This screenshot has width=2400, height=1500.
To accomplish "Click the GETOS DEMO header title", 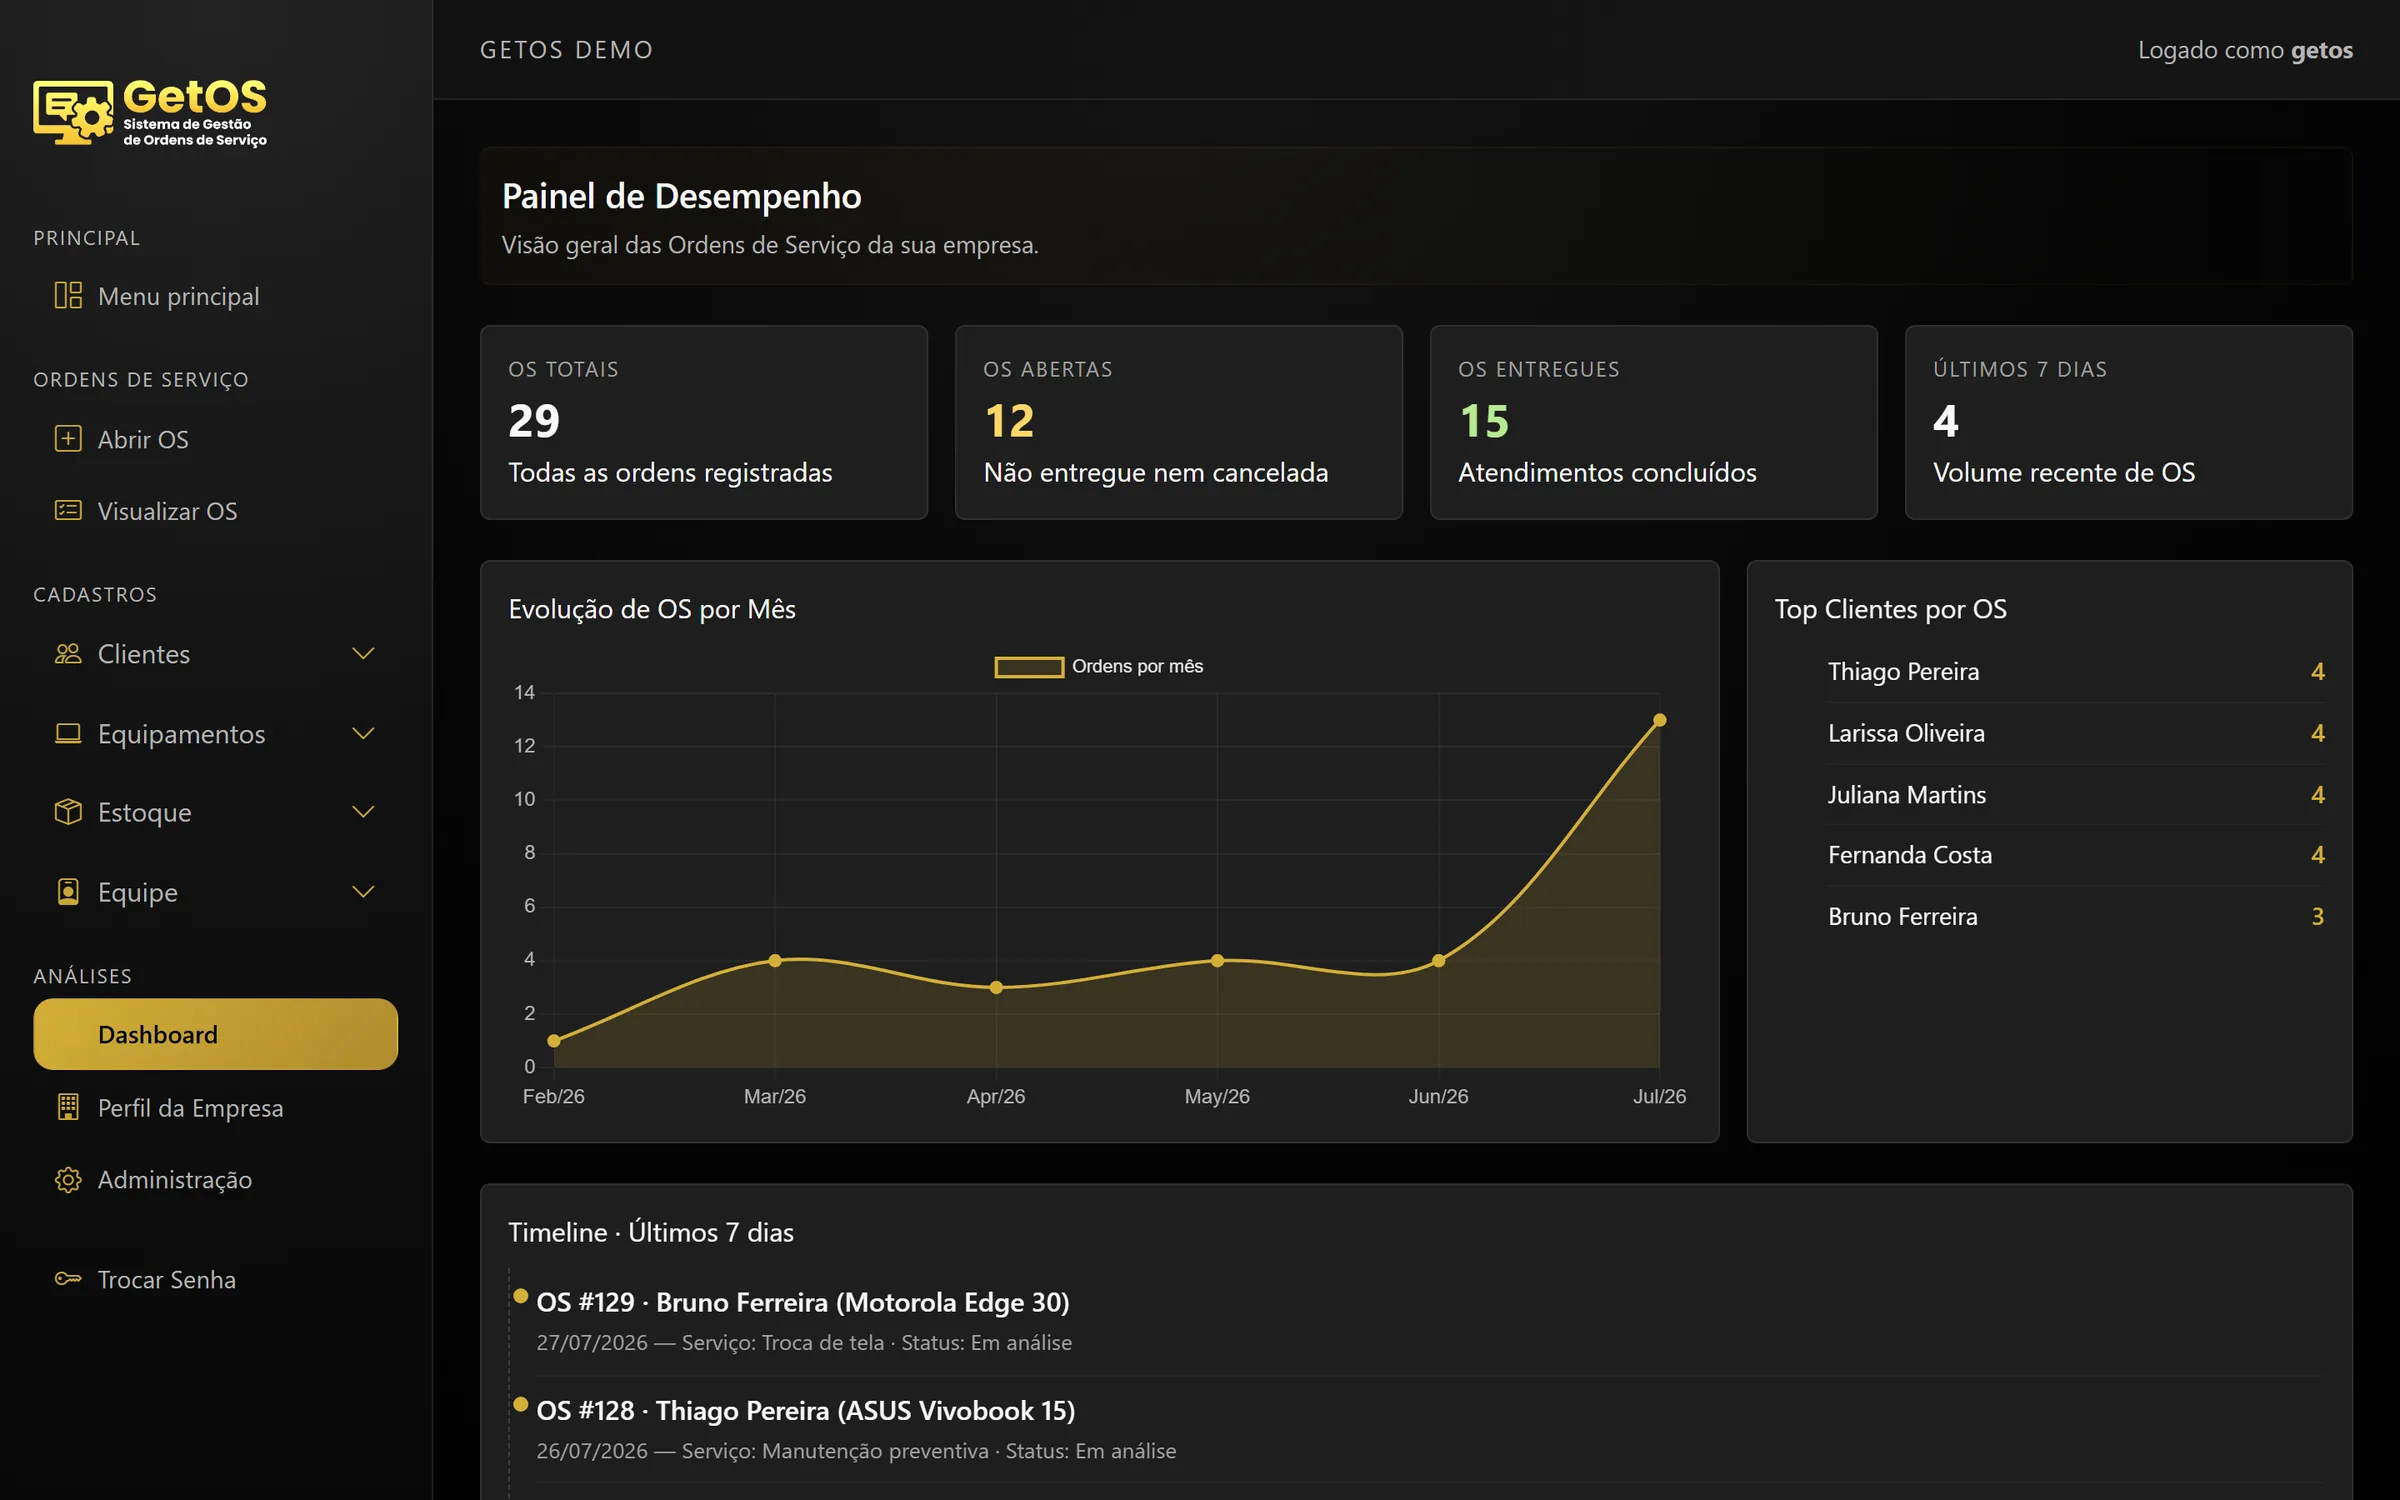I will point(566,50).
